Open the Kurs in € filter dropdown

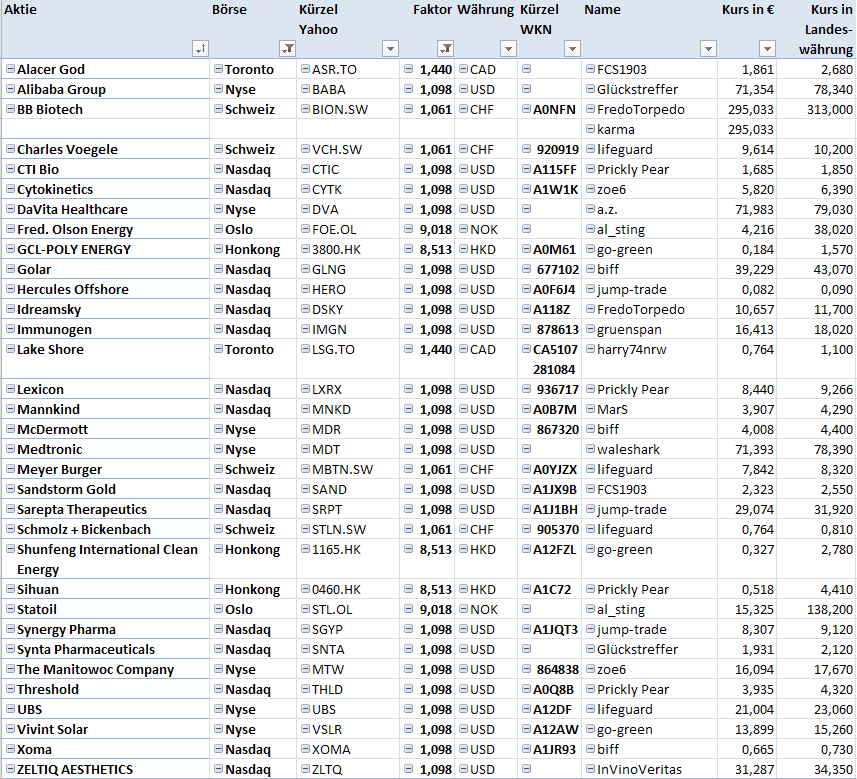[x=767, y=48]
